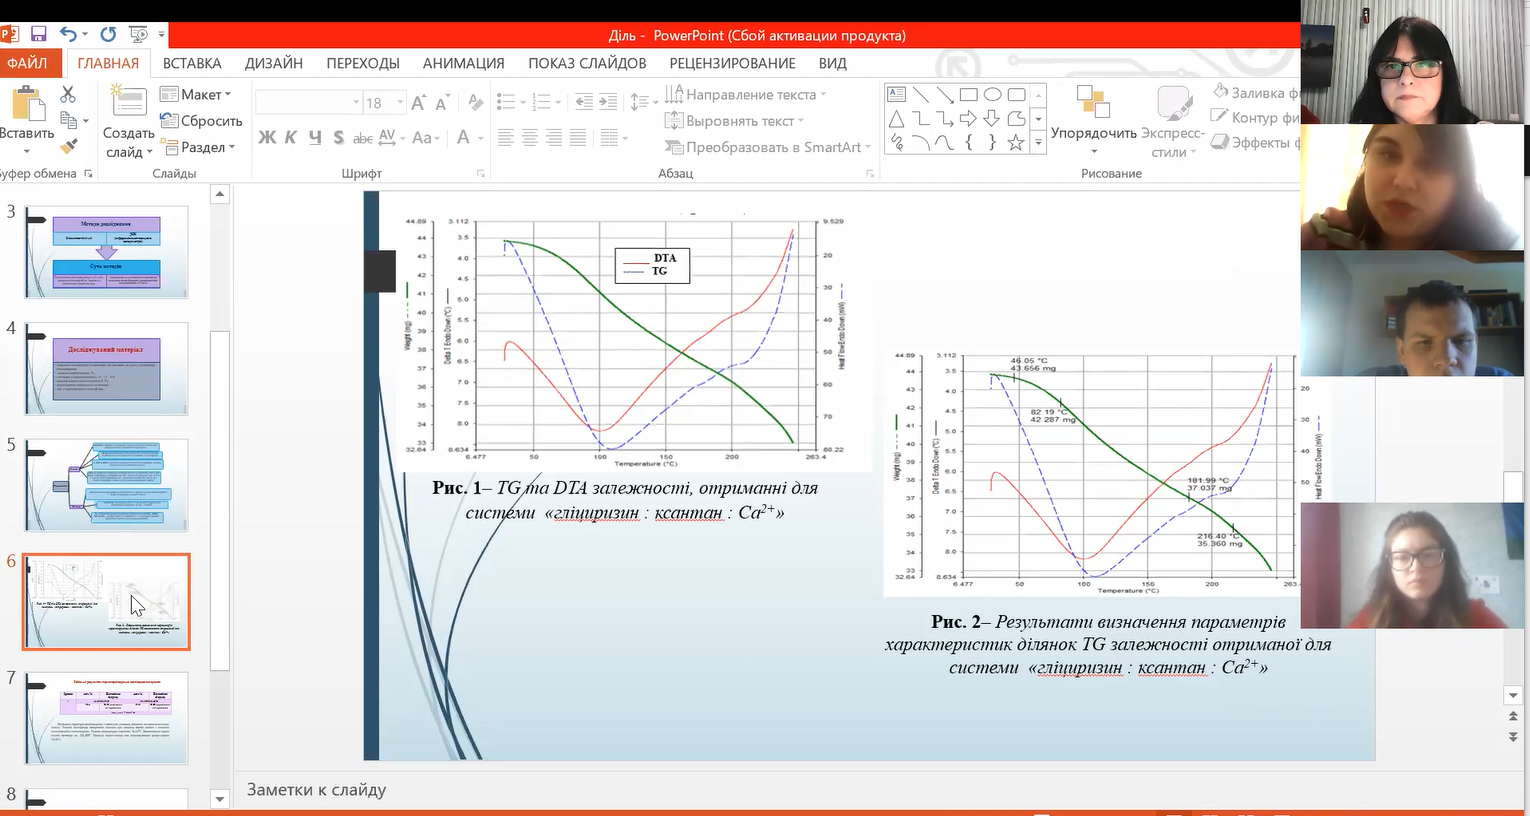Click the Упорядочить arrange icon
This screenshot has width=1530, height=816.
[x=1093, y=103]
